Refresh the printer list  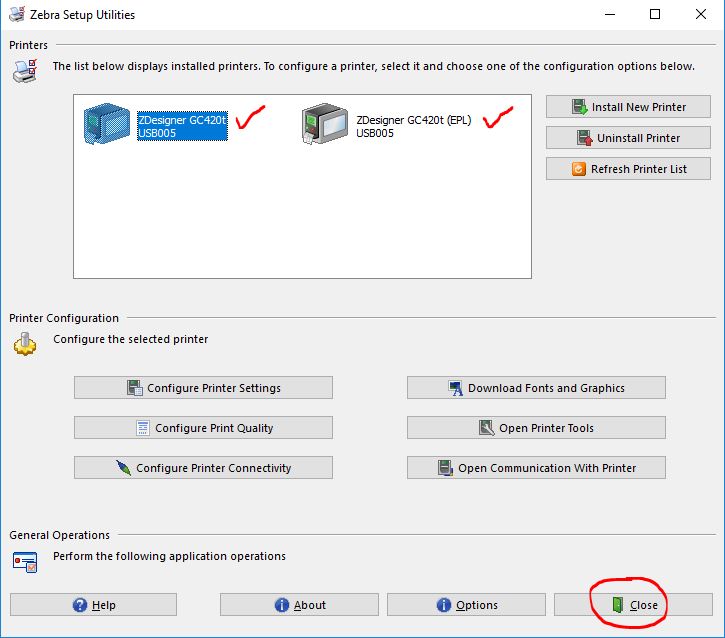(x=628, y=169)
